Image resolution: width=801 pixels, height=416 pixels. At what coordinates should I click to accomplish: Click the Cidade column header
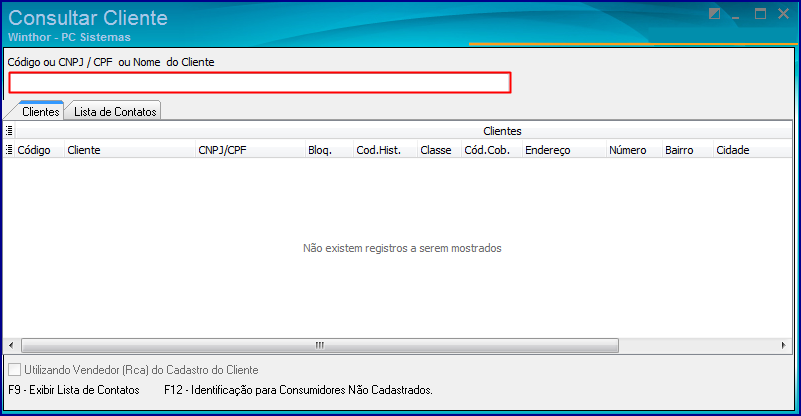click(x=752, y=150)
